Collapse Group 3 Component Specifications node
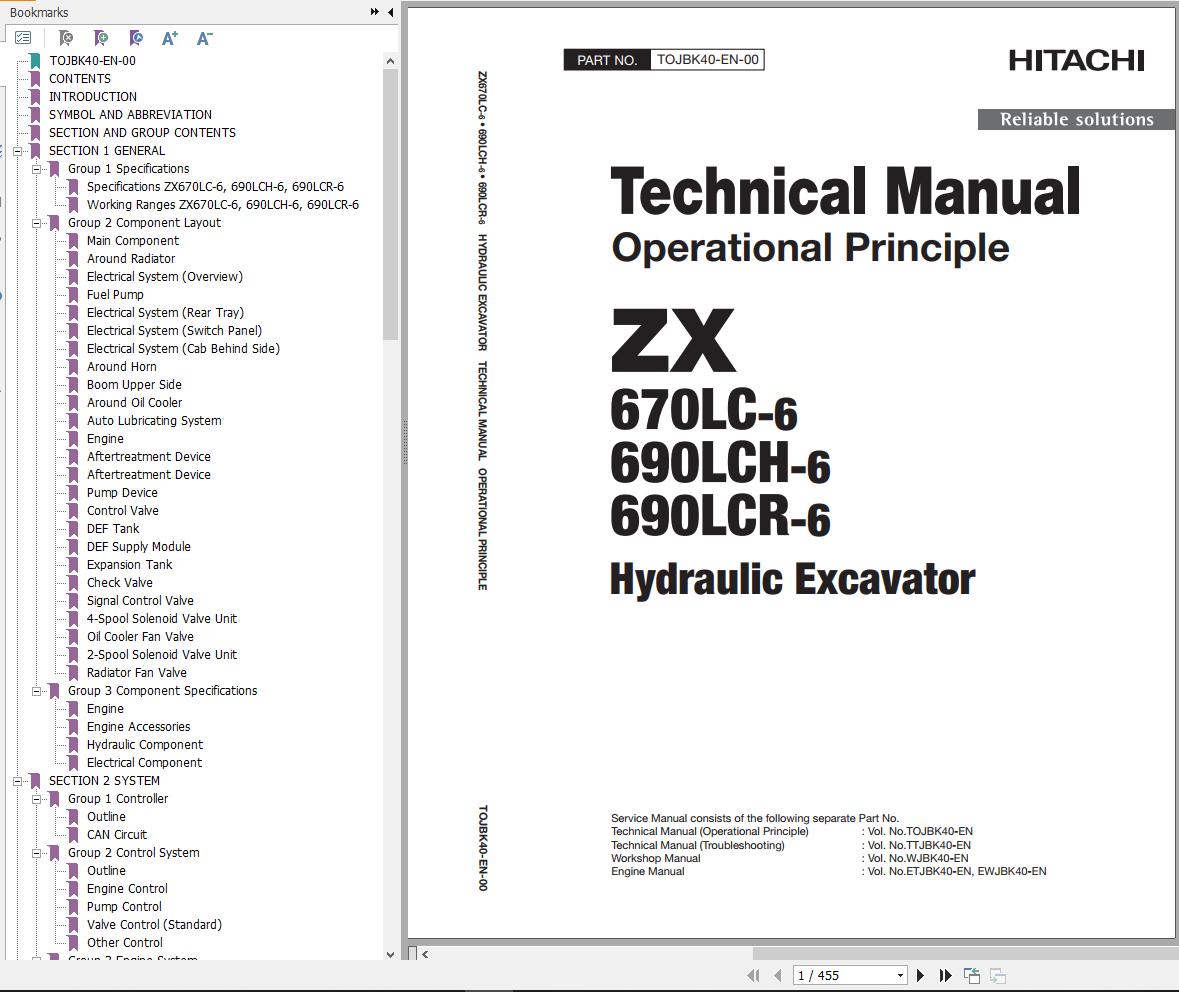The width and height of the screenshot is (1179, 992). [x=35, y=691]
